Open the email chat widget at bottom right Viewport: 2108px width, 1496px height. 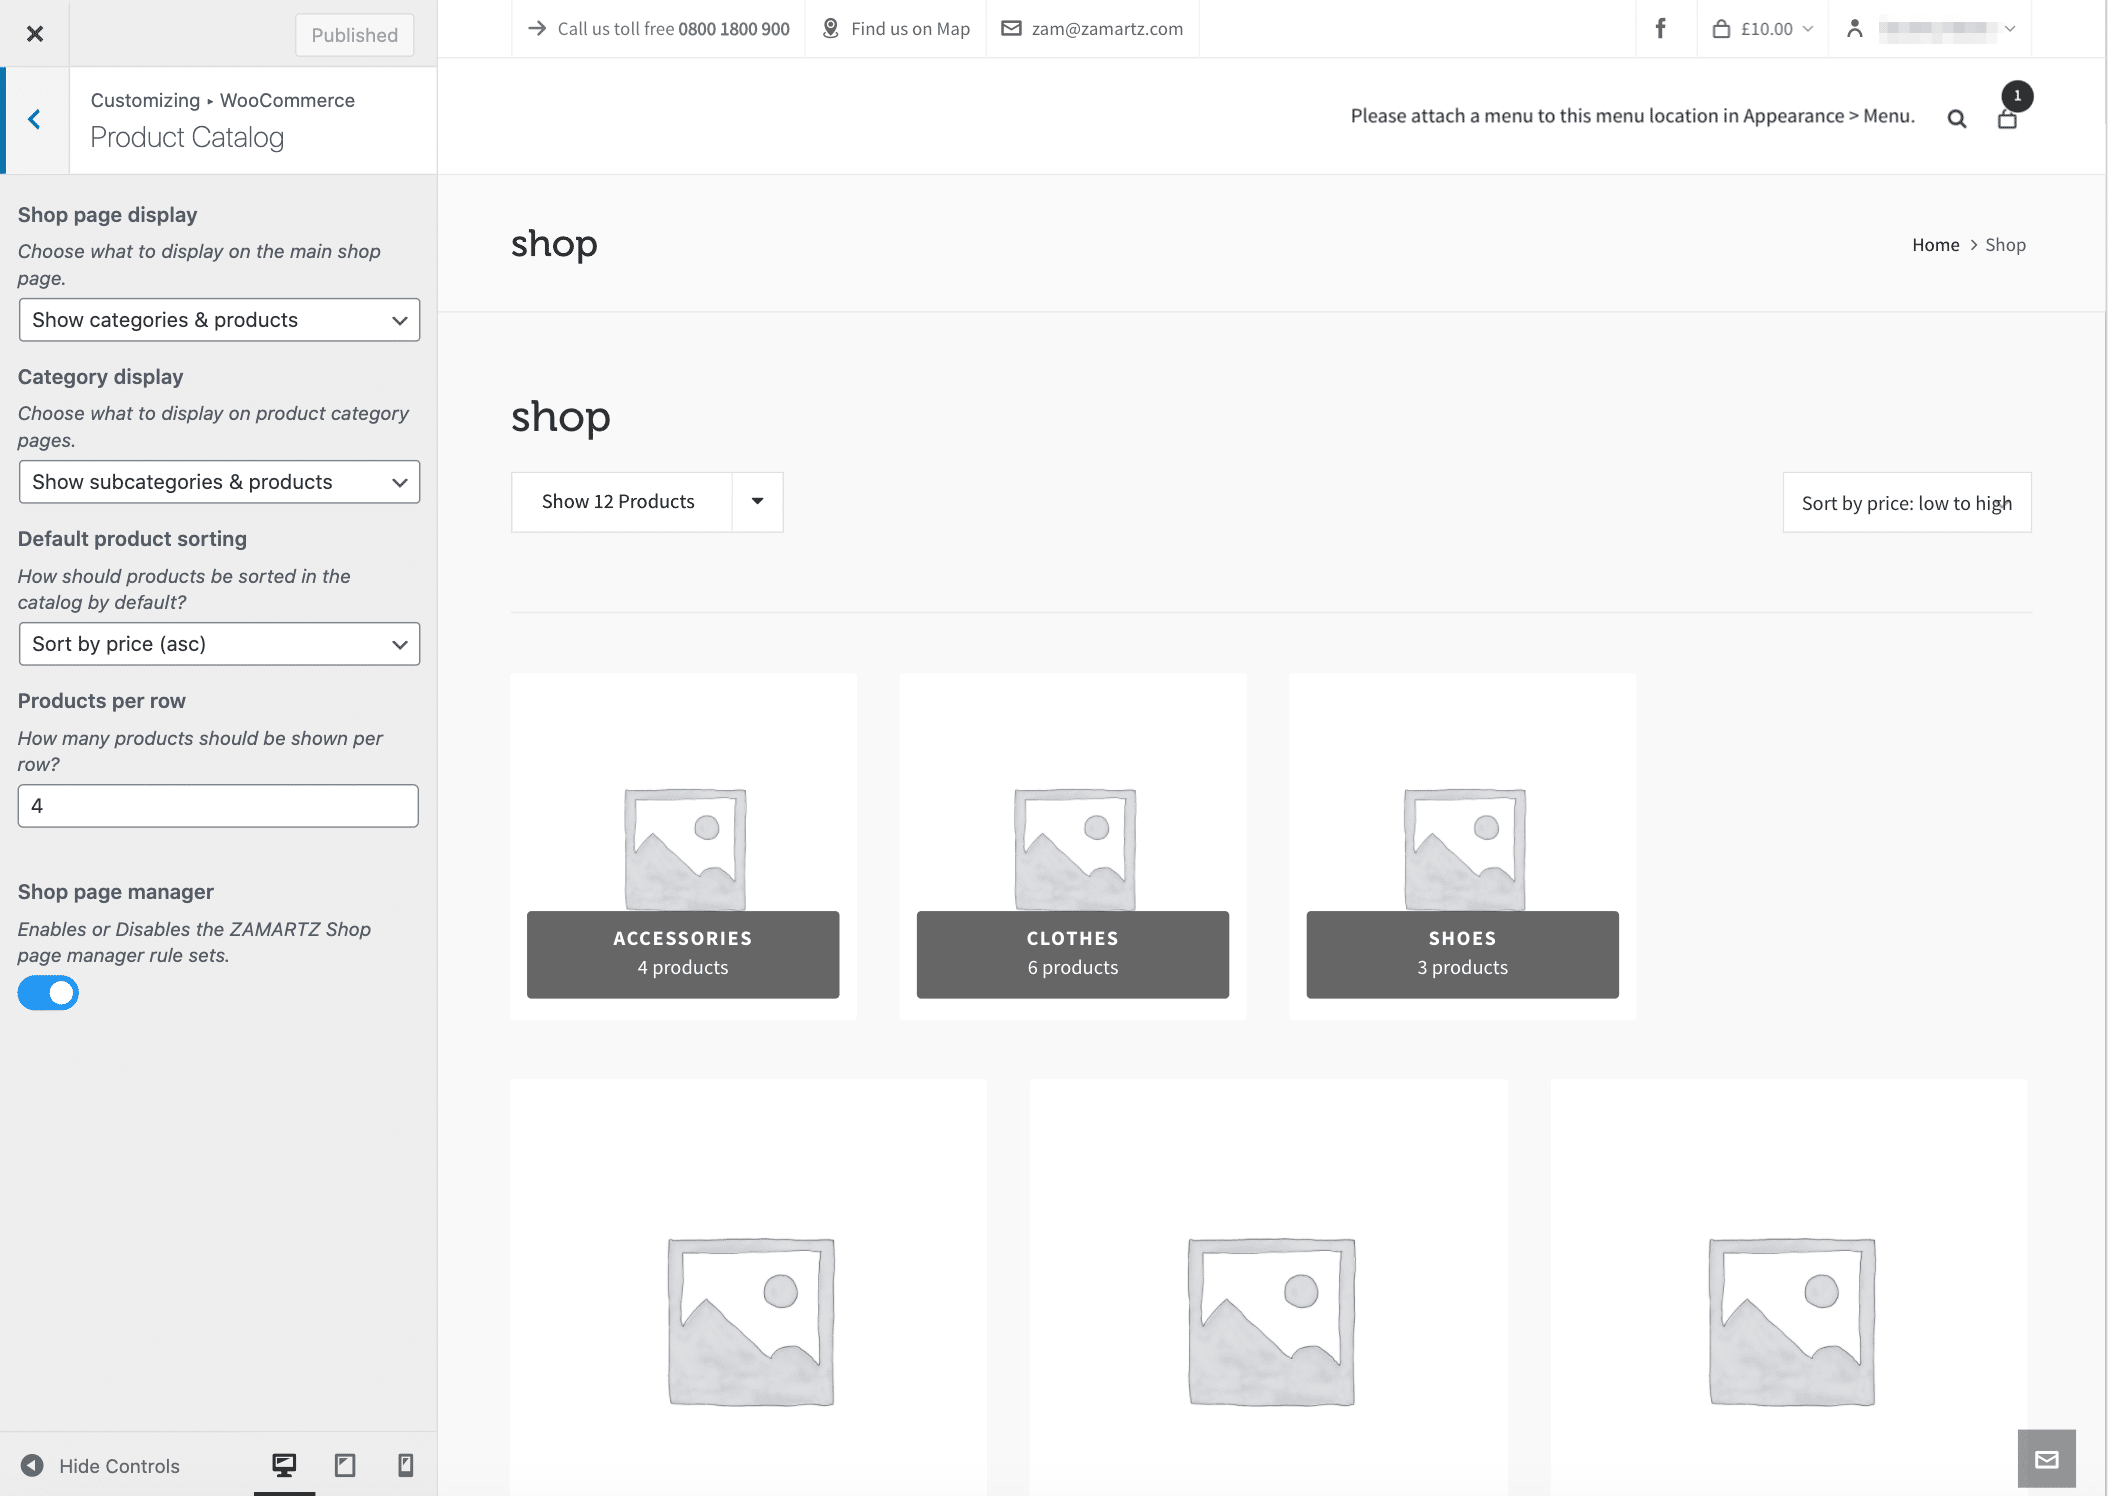[x=2047, y=1460]
